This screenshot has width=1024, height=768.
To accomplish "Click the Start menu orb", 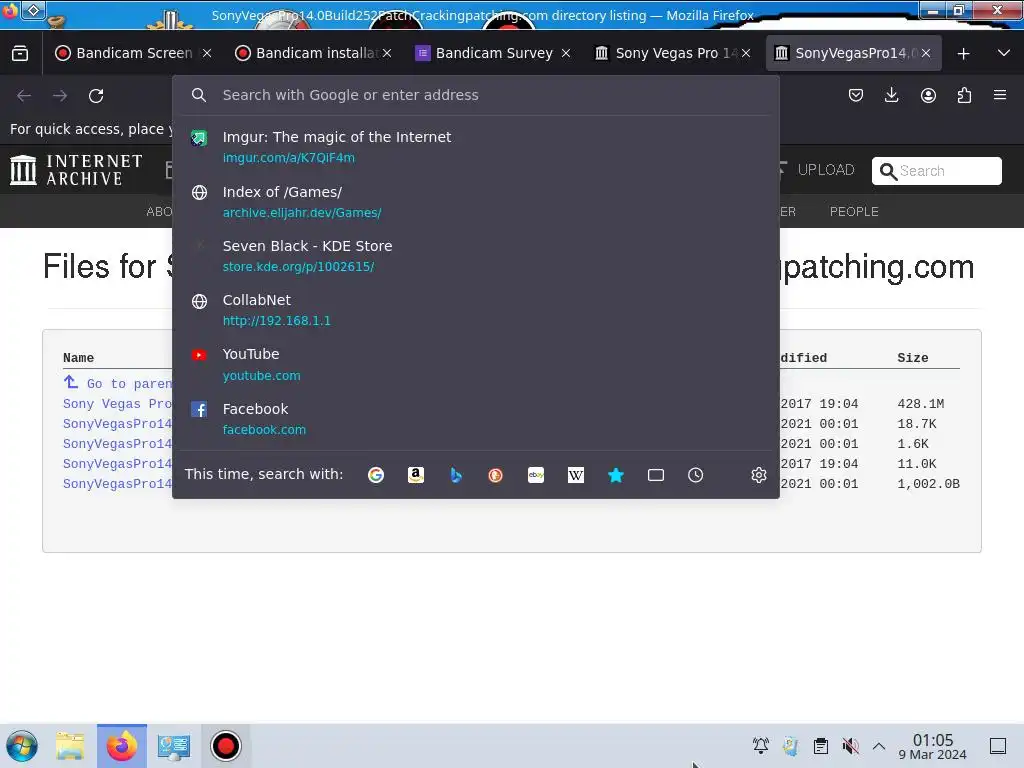I will (22, 746).
